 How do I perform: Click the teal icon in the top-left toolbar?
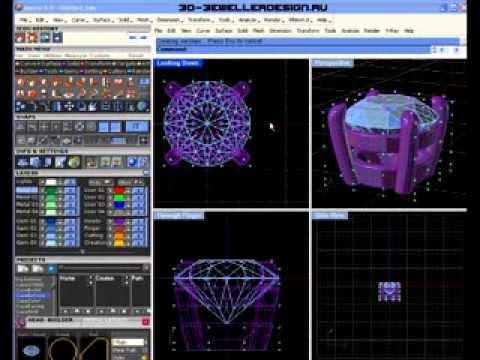pyautogui.click(x=45, y=37)
